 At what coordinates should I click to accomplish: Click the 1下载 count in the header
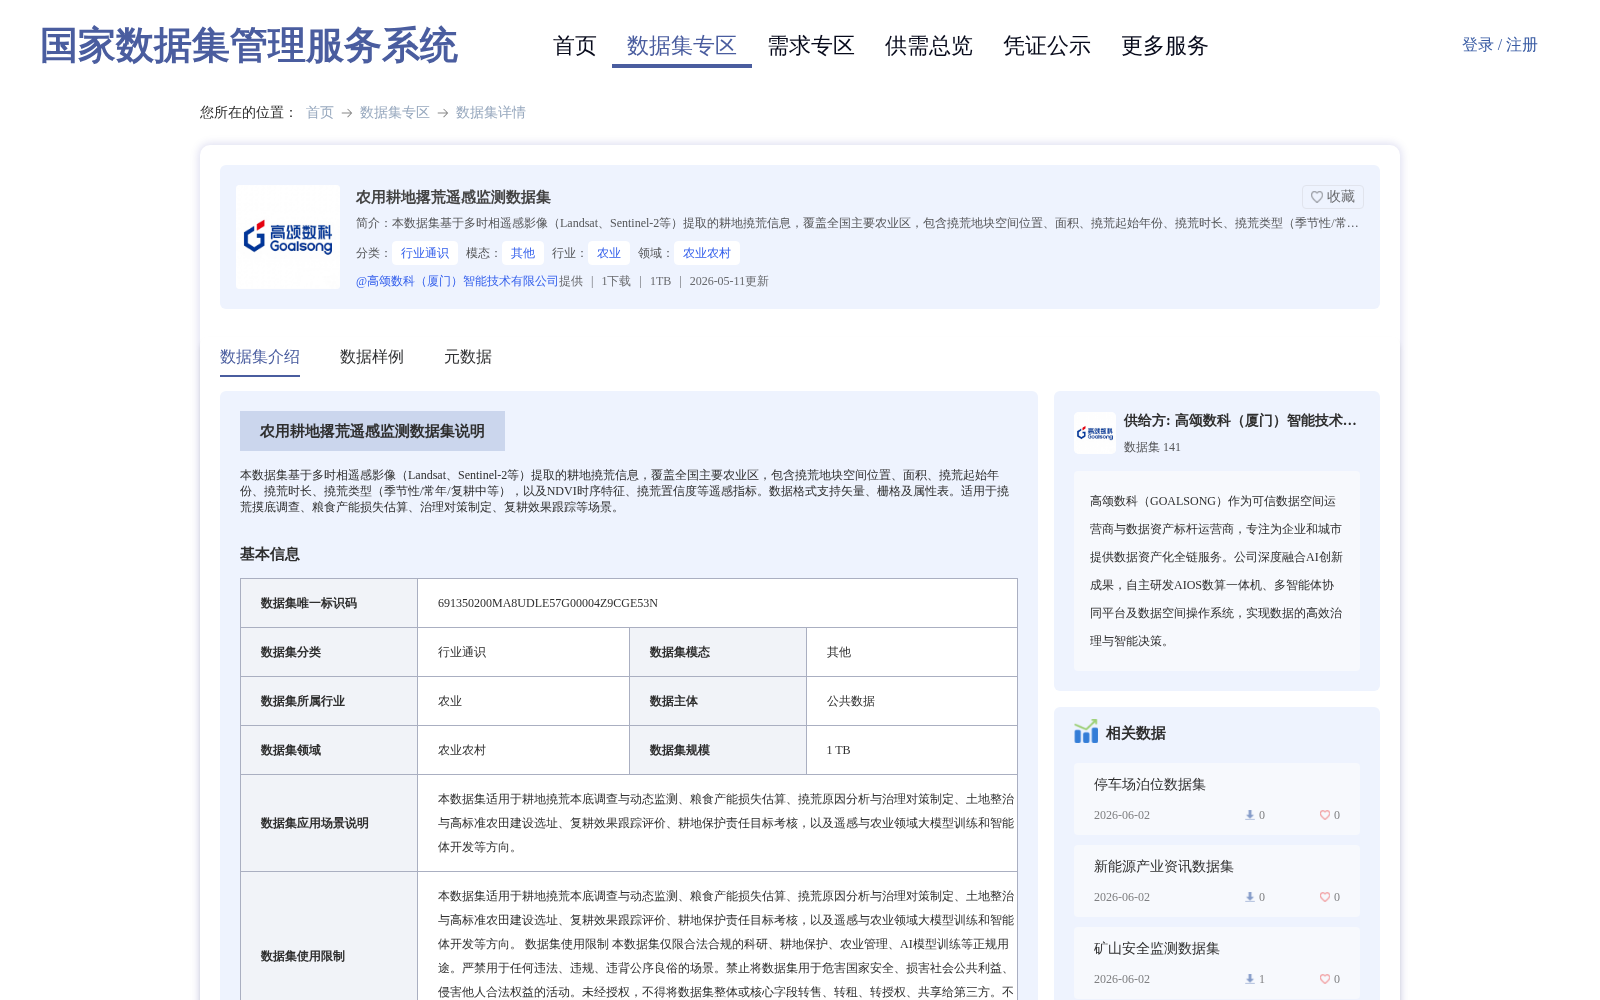(x=616, y=281)
